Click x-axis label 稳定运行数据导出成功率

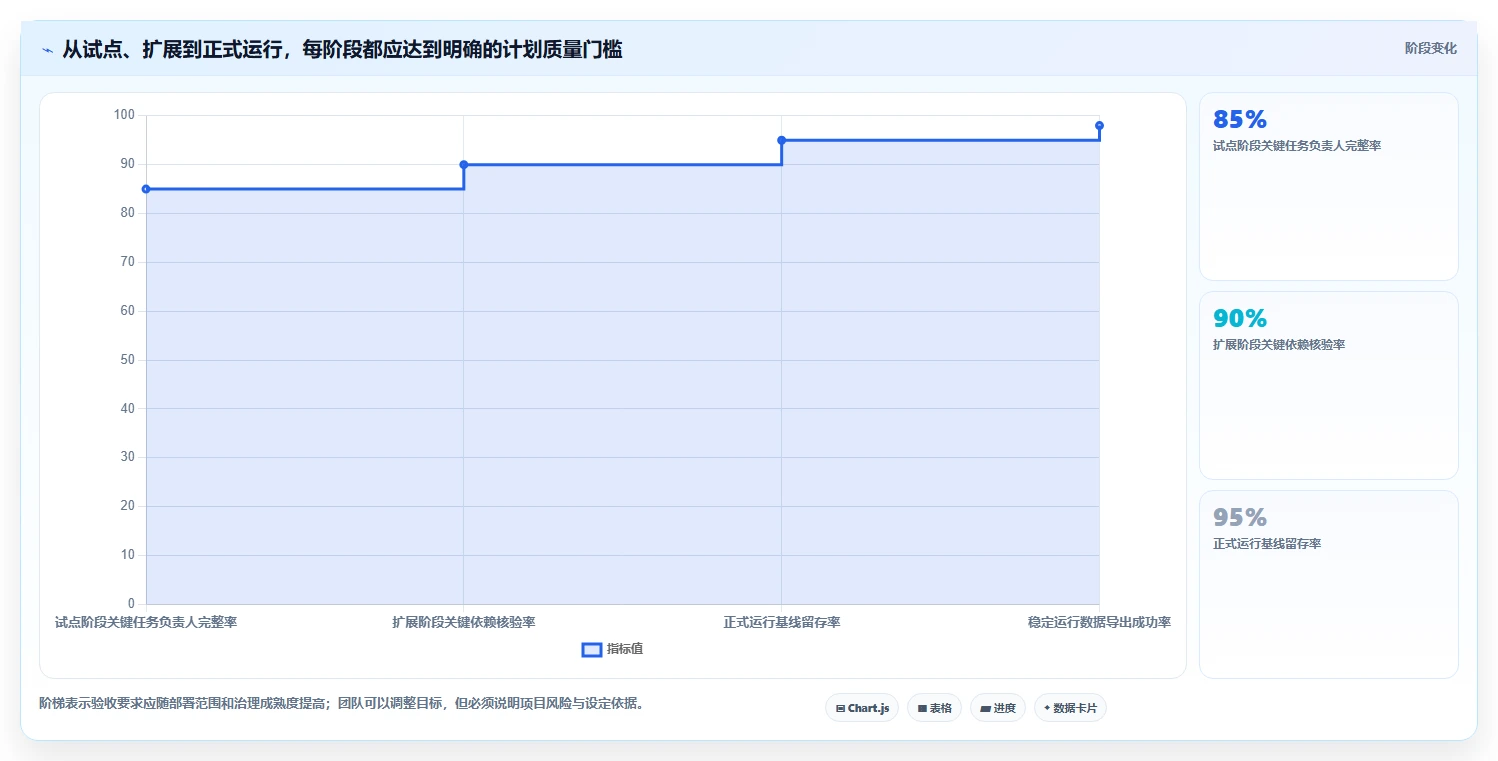coord(1099,622)
